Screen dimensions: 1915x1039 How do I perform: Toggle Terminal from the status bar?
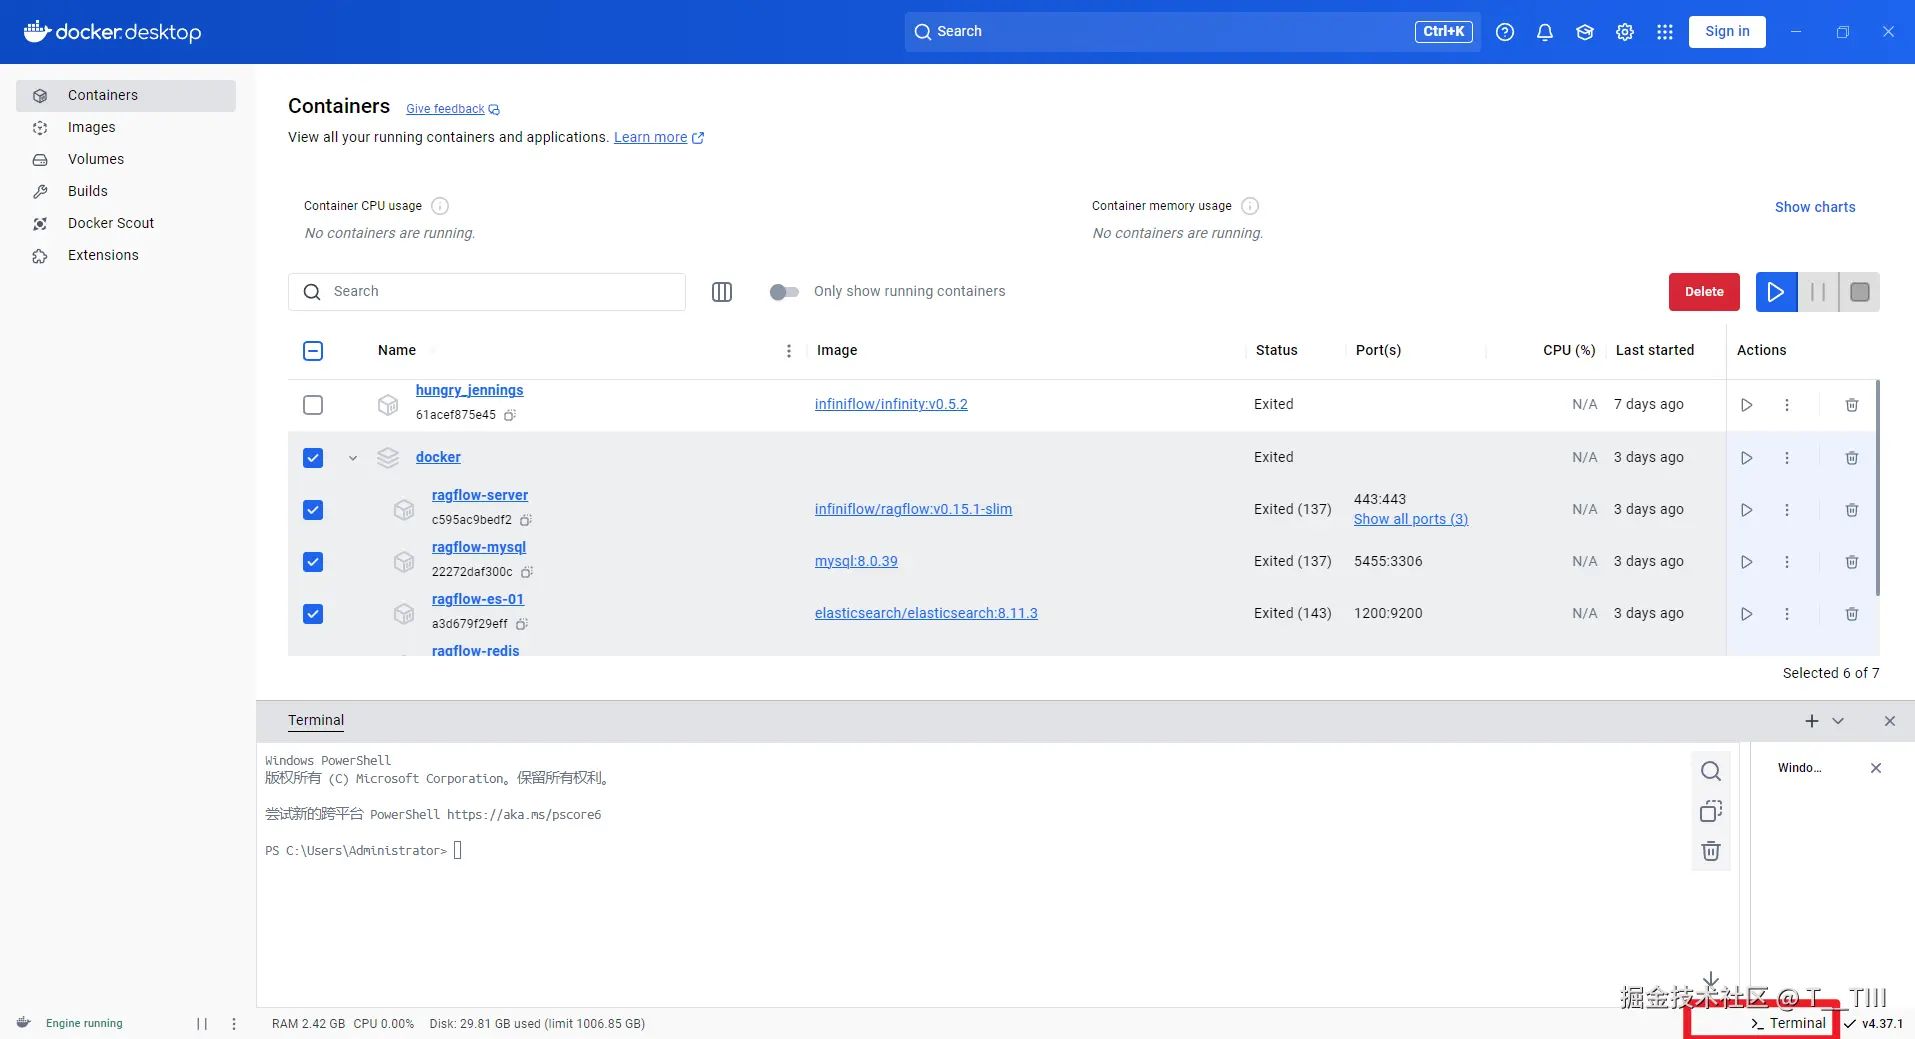pos(1788,1024)
